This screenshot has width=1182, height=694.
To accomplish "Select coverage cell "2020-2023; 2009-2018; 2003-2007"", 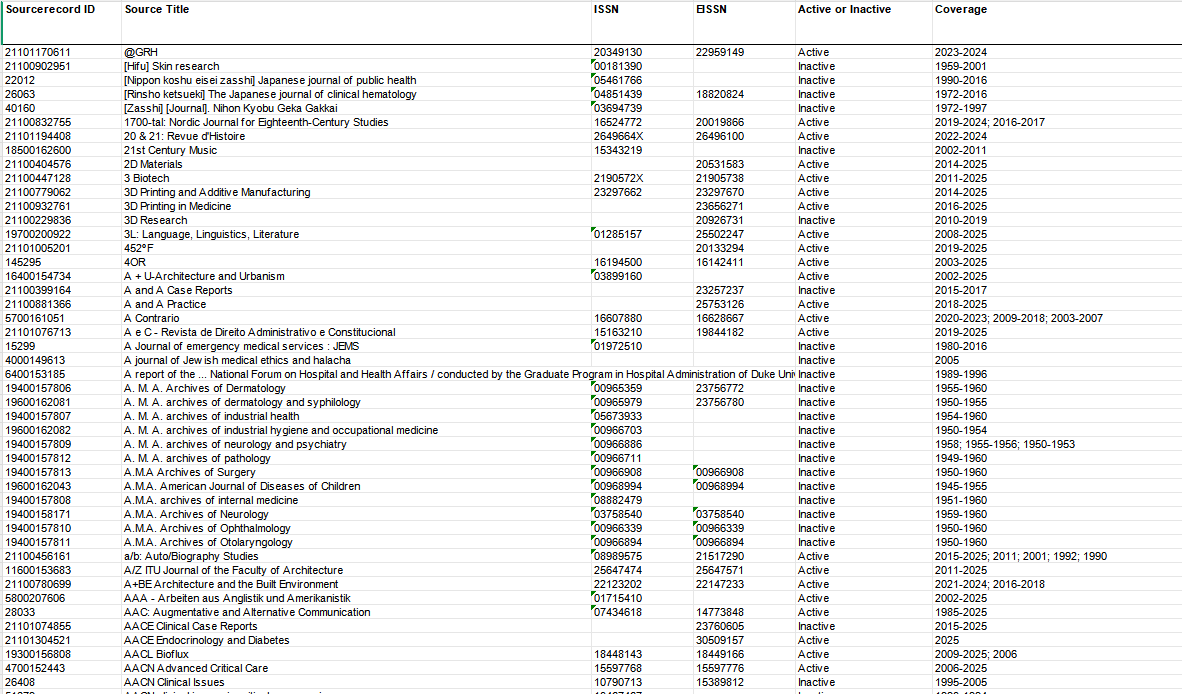I will [1018, 318].
